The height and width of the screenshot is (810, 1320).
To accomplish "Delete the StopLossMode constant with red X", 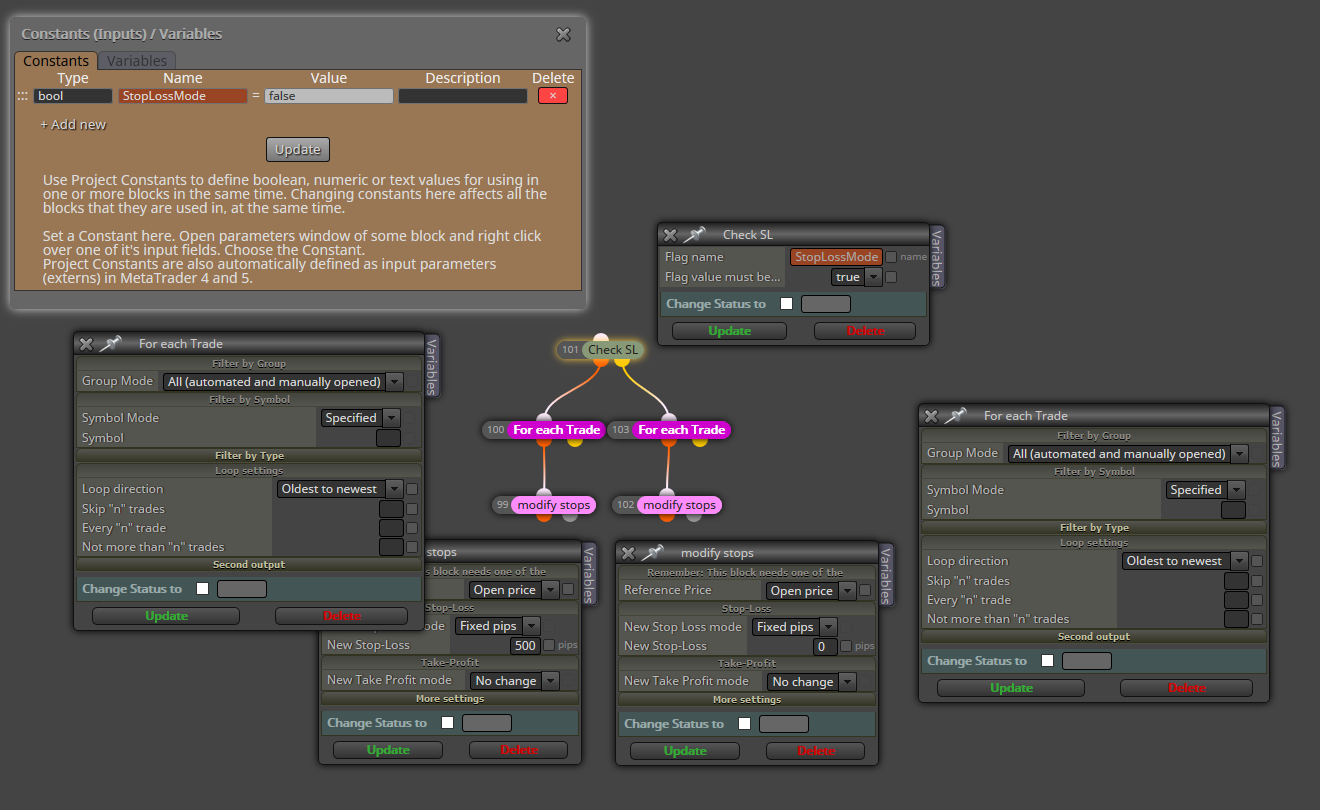I will coord(553,96).
